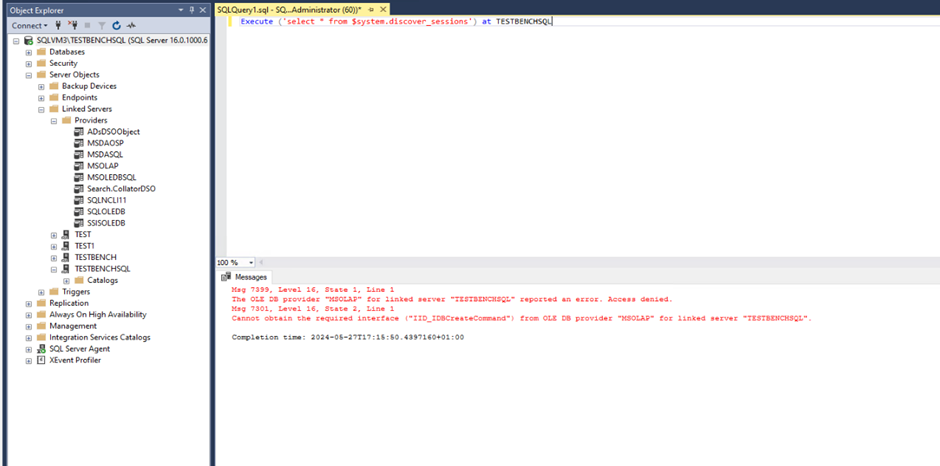Expand the Databases folder
Viewport: 940px width, 466px height.
click(28, 52)
